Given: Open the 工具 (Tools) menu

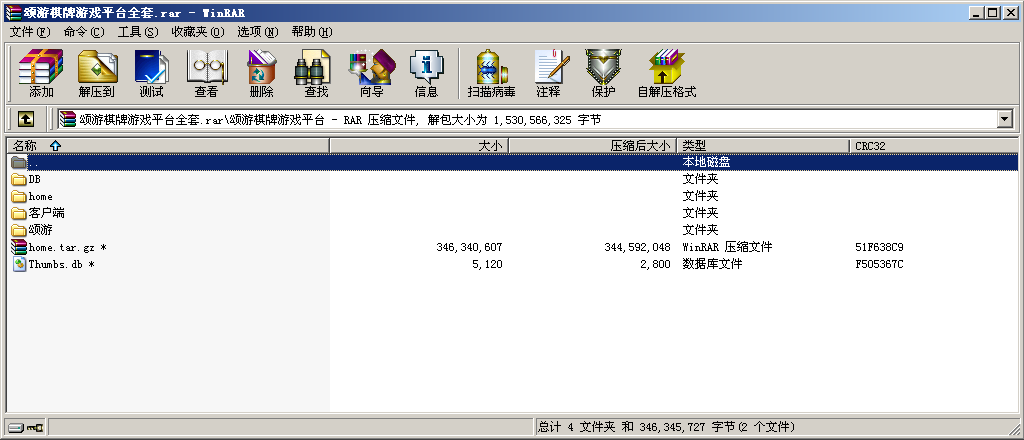Looking at the screenshot, I should pyautogui.click(x=137, y=32).
